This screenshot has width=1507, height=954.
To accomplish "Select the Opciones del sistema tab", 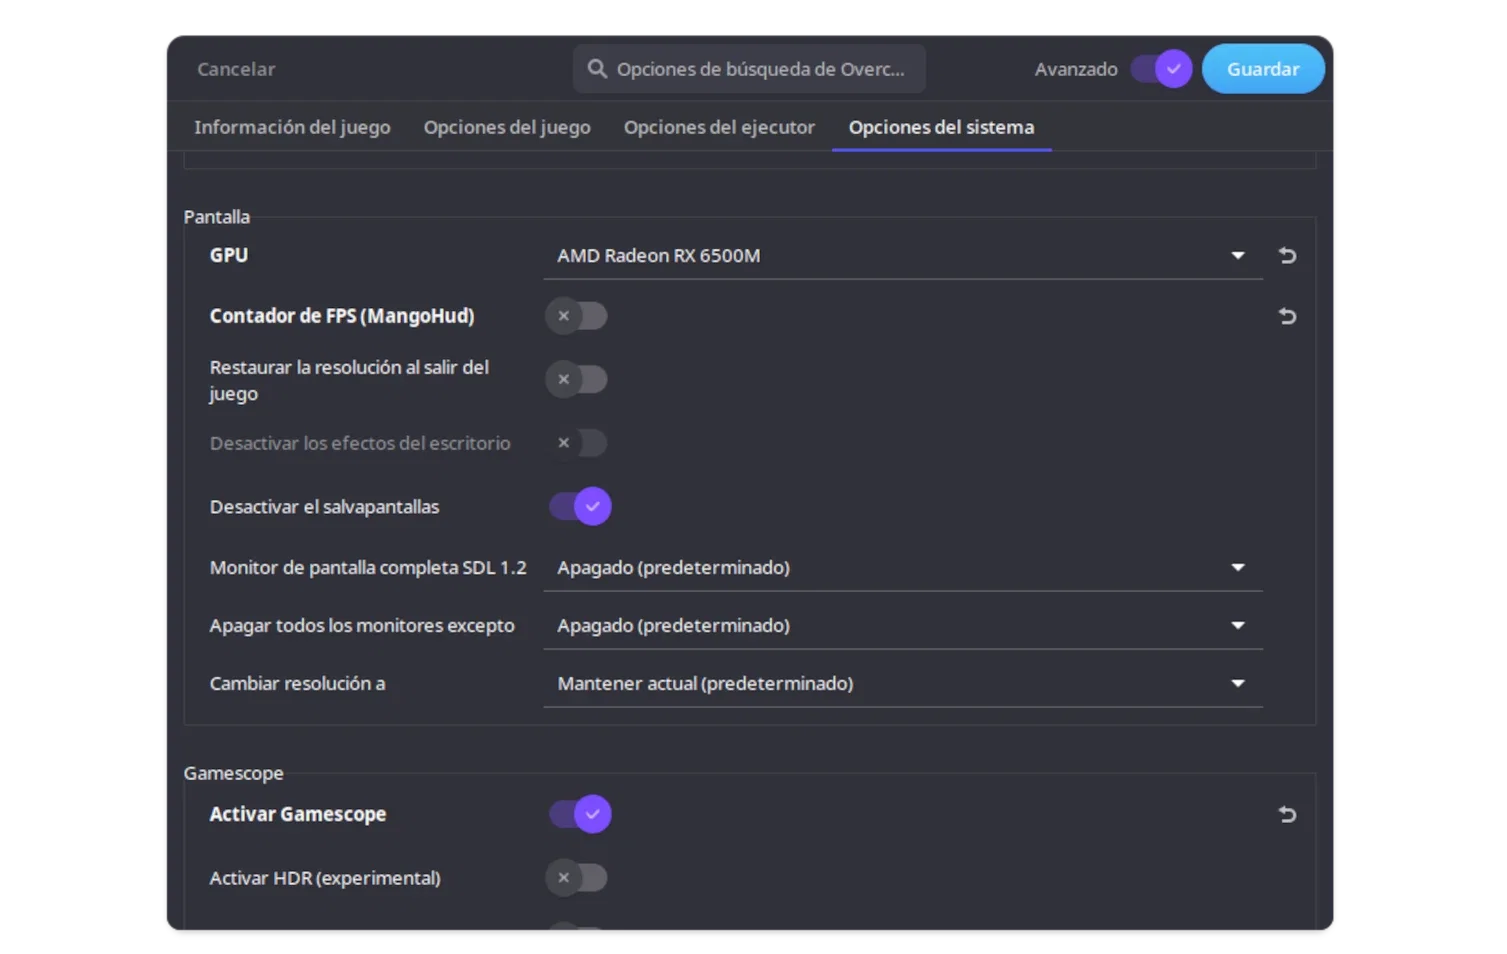I will [941, 128].
